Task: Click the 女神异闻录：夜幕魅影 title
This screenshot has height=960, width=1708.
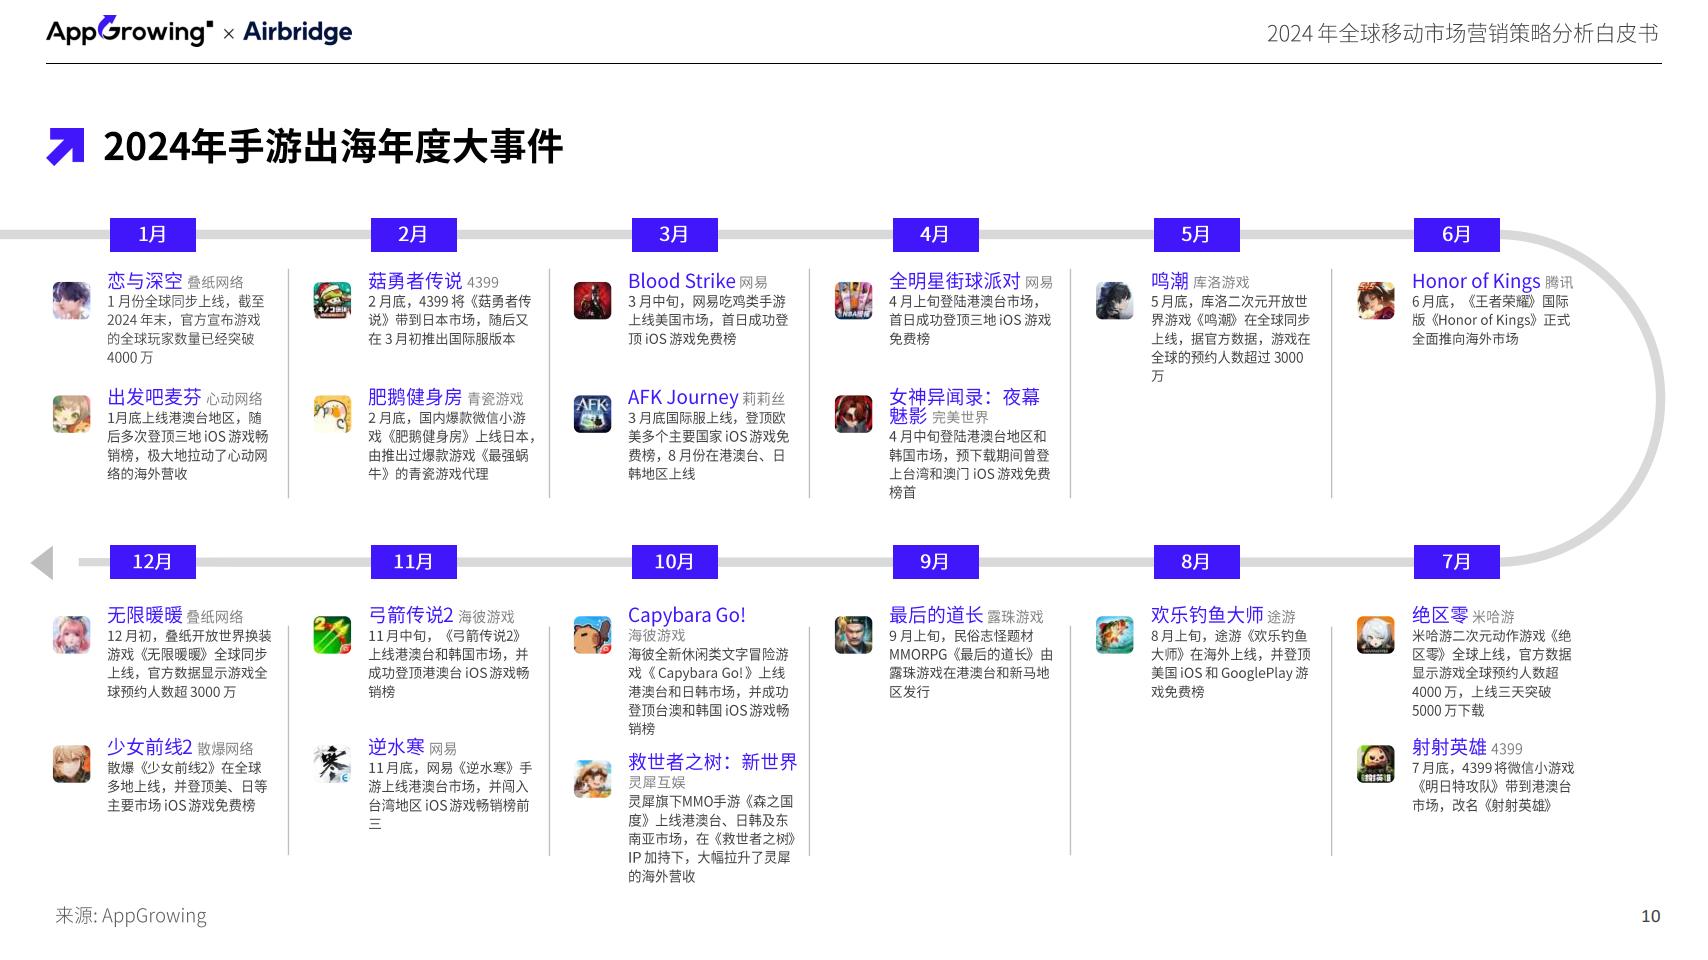Action: (964, 406)
